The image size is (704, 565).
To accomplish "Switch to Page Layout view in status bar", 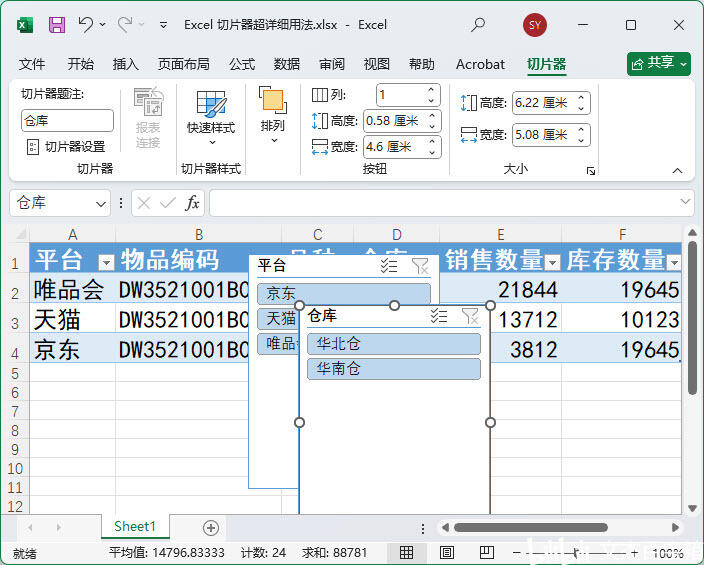I will pyautogui.click(x=447, y=552).
